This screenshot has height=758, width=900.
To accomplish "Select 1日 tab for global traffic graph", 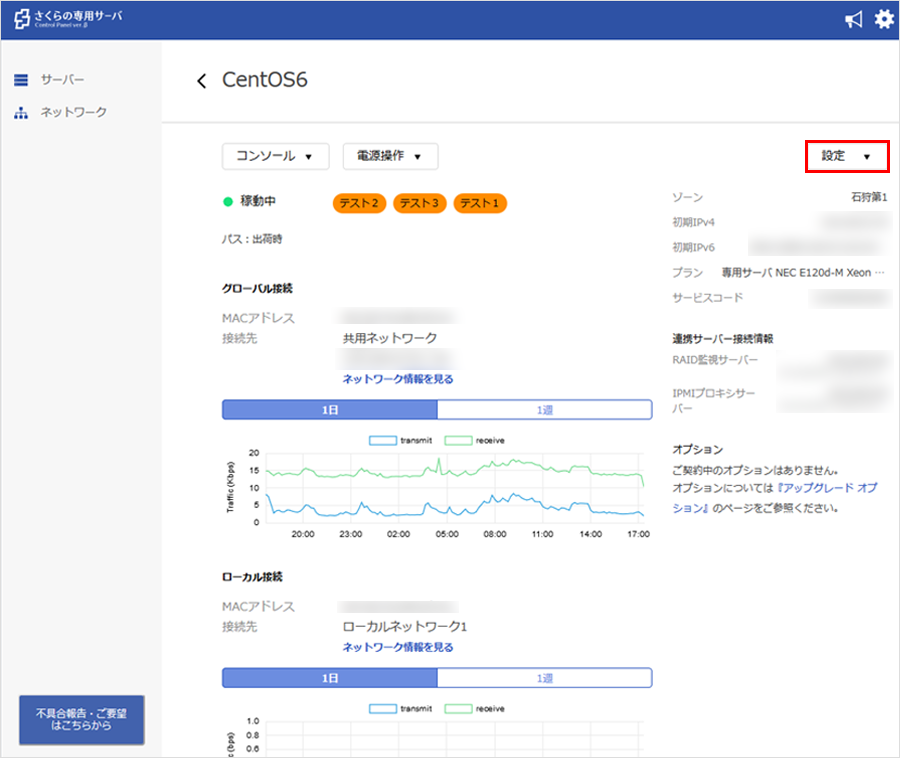I will click(x=329, y=410).
